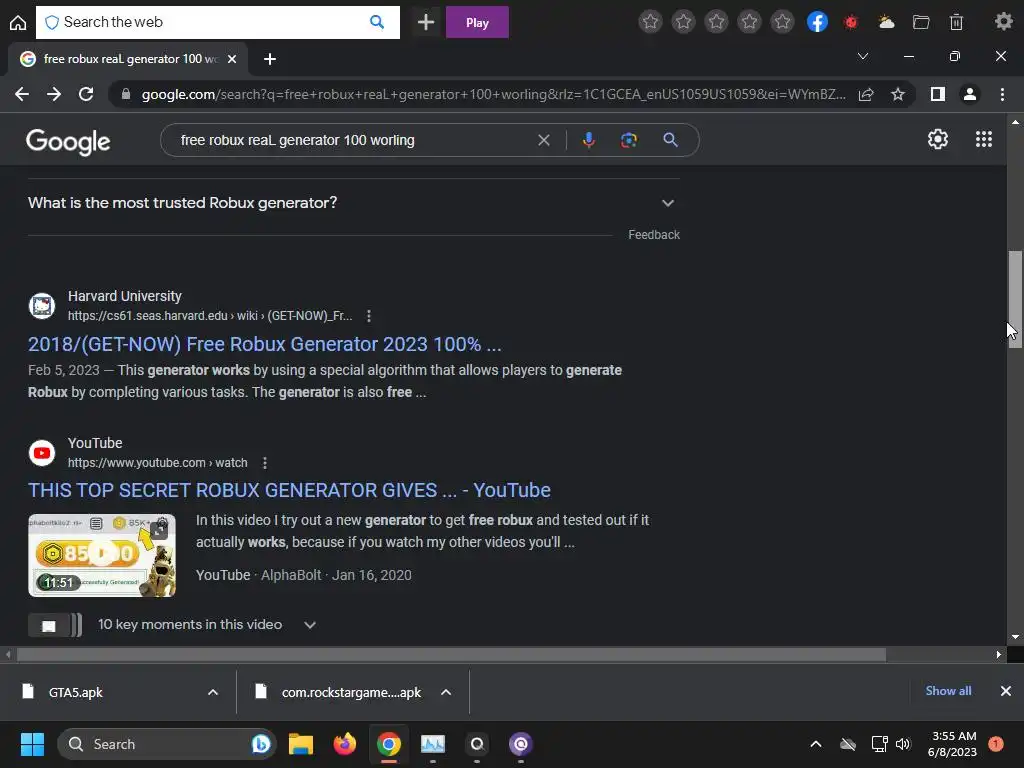Show hidden system tray icons
The height and width of the screenshot is (768, 1024).
click(x=816, y=744)
